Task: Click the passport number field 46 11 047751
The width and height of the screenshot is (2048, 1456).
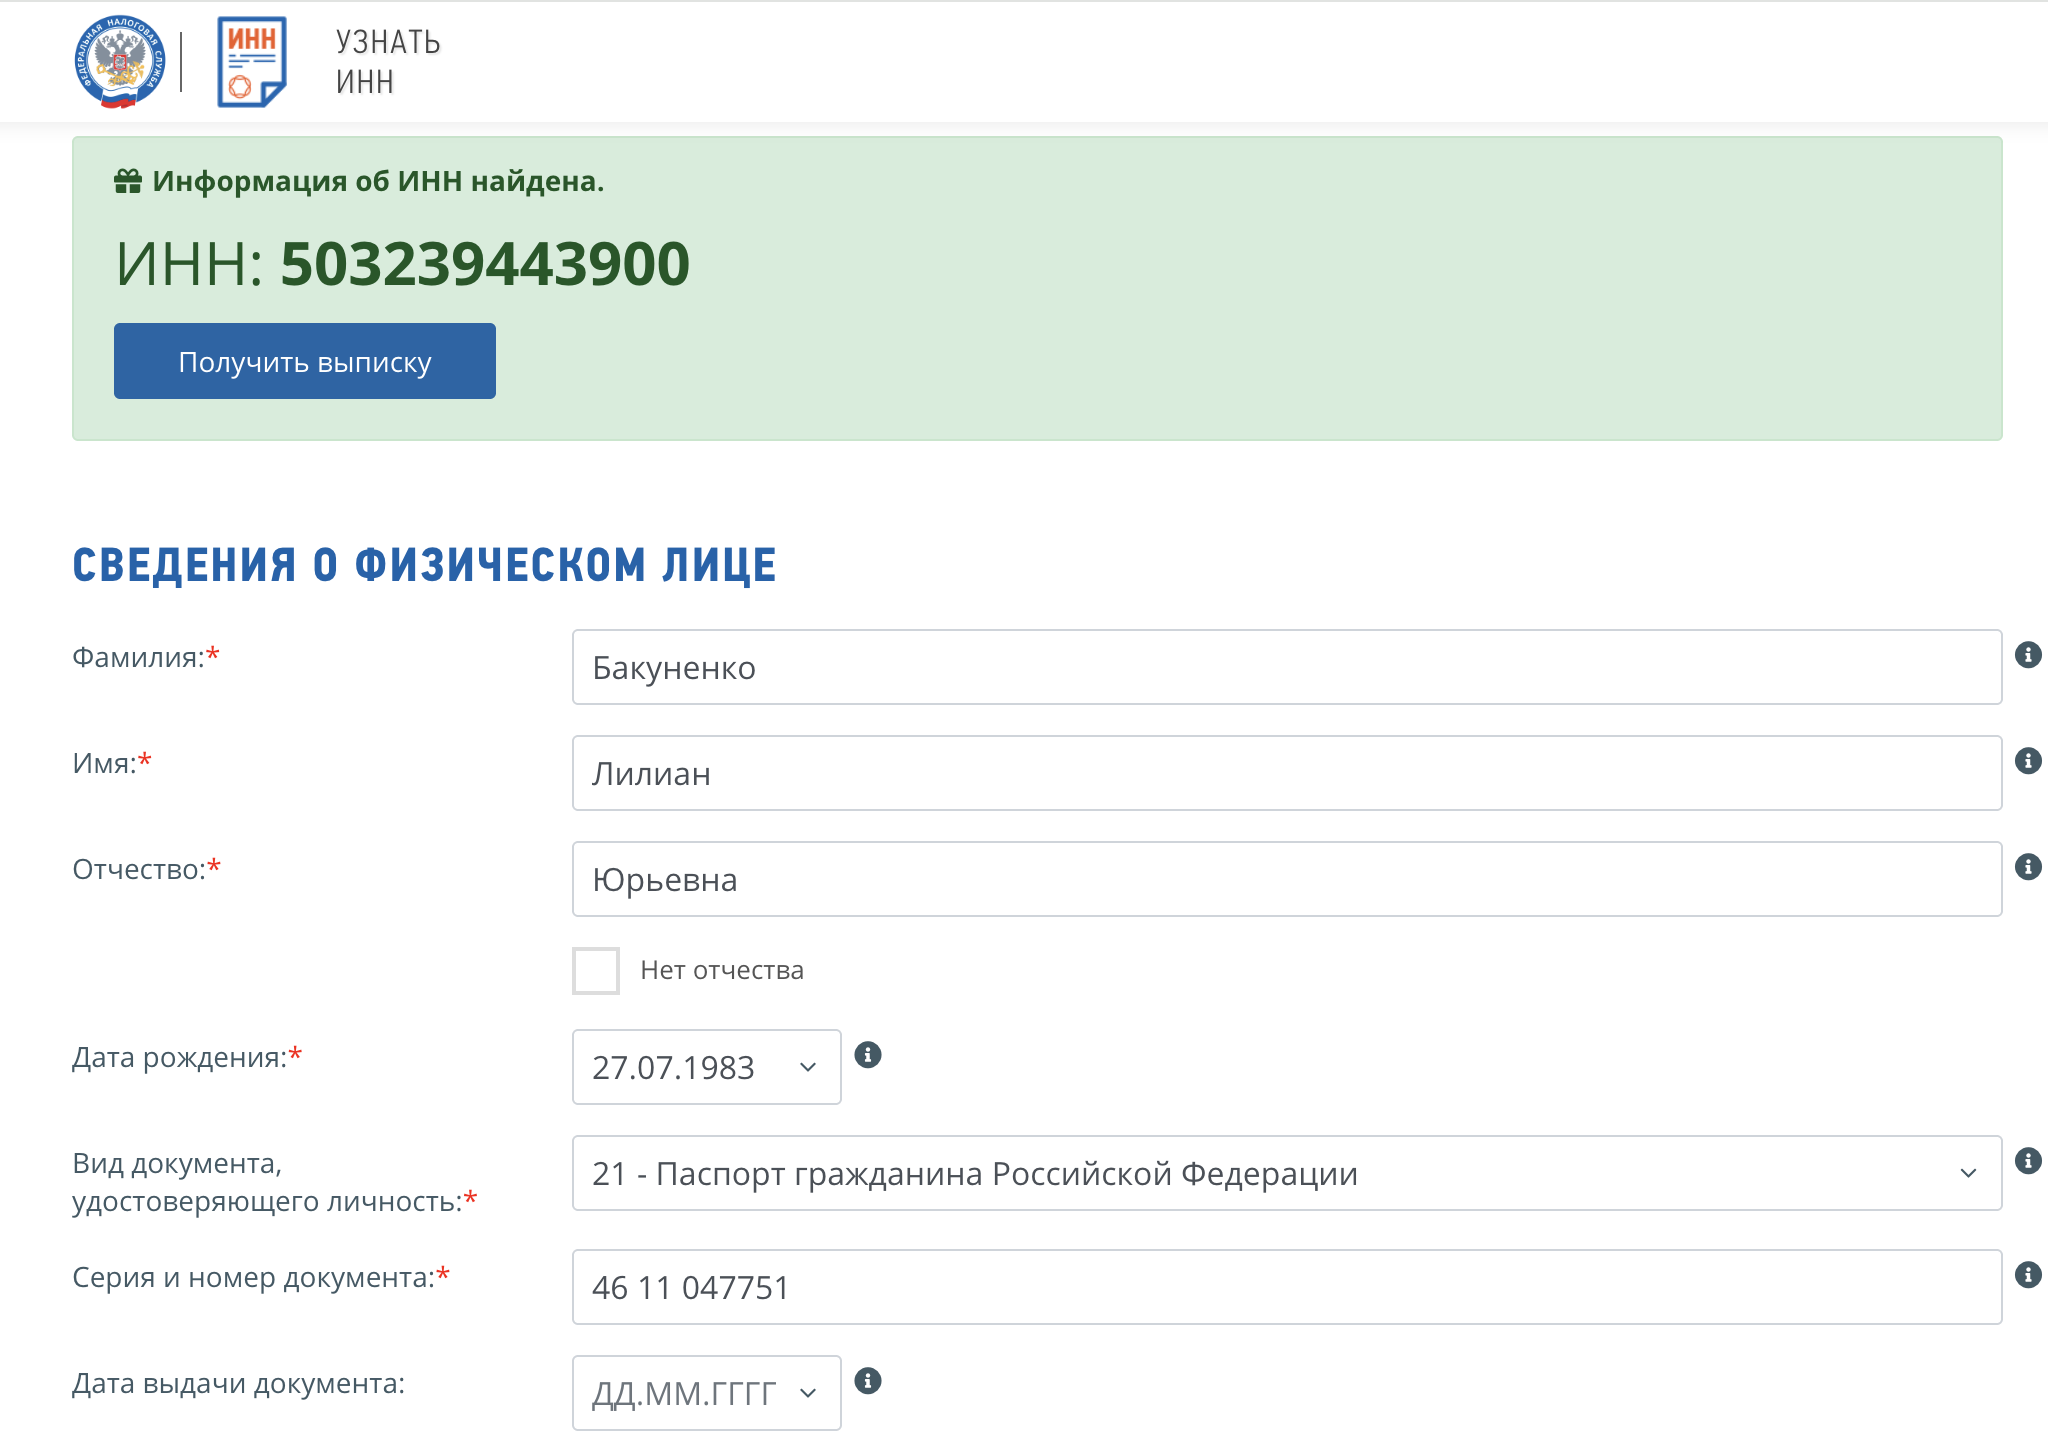Action: click(1286, 1287)
